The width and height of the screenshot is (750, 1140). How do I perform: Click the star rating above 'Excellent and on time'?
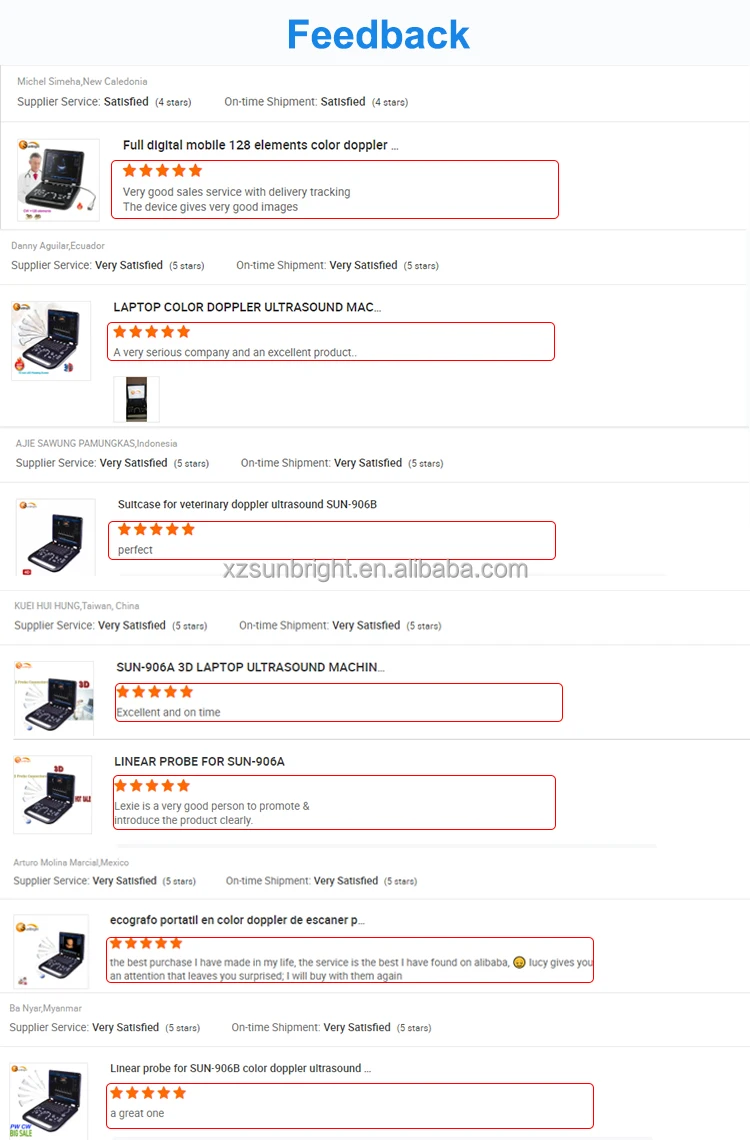(x=155, y=691)
